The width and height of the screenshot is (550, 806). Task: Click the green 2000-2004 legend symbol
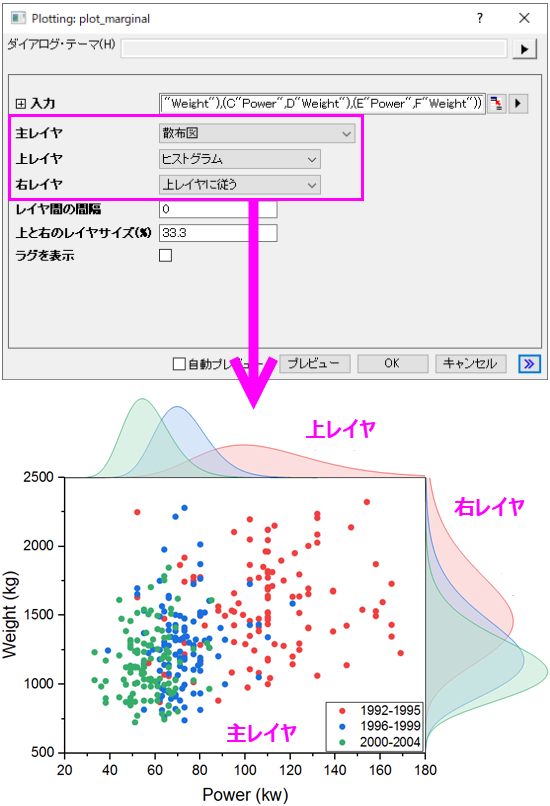pos(342,742)
